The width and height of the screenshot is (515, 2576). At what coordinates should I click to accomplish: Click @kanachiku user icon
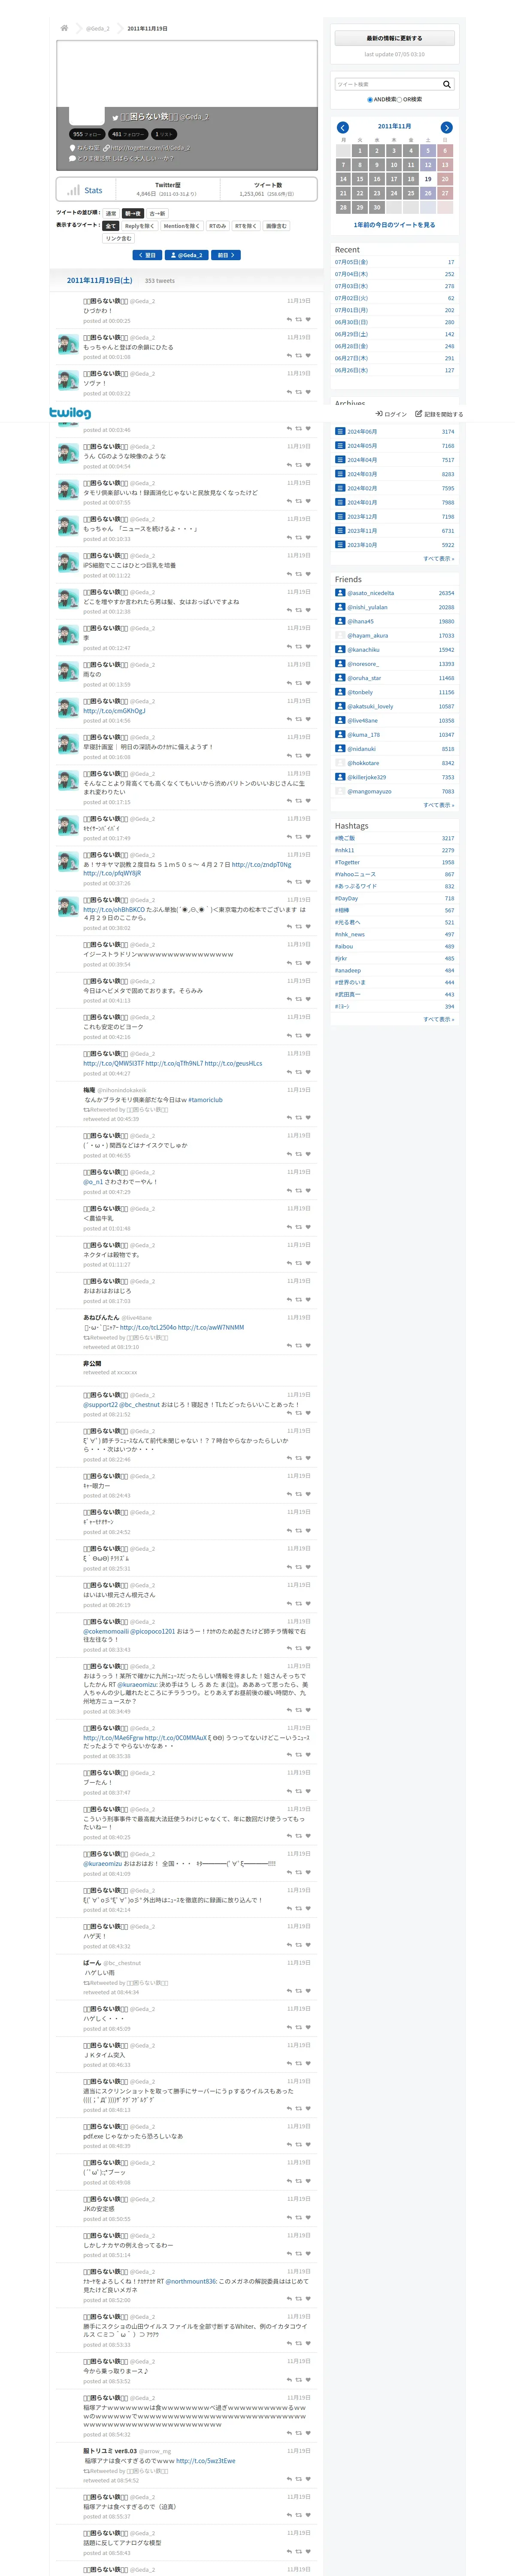pos(340,649)
